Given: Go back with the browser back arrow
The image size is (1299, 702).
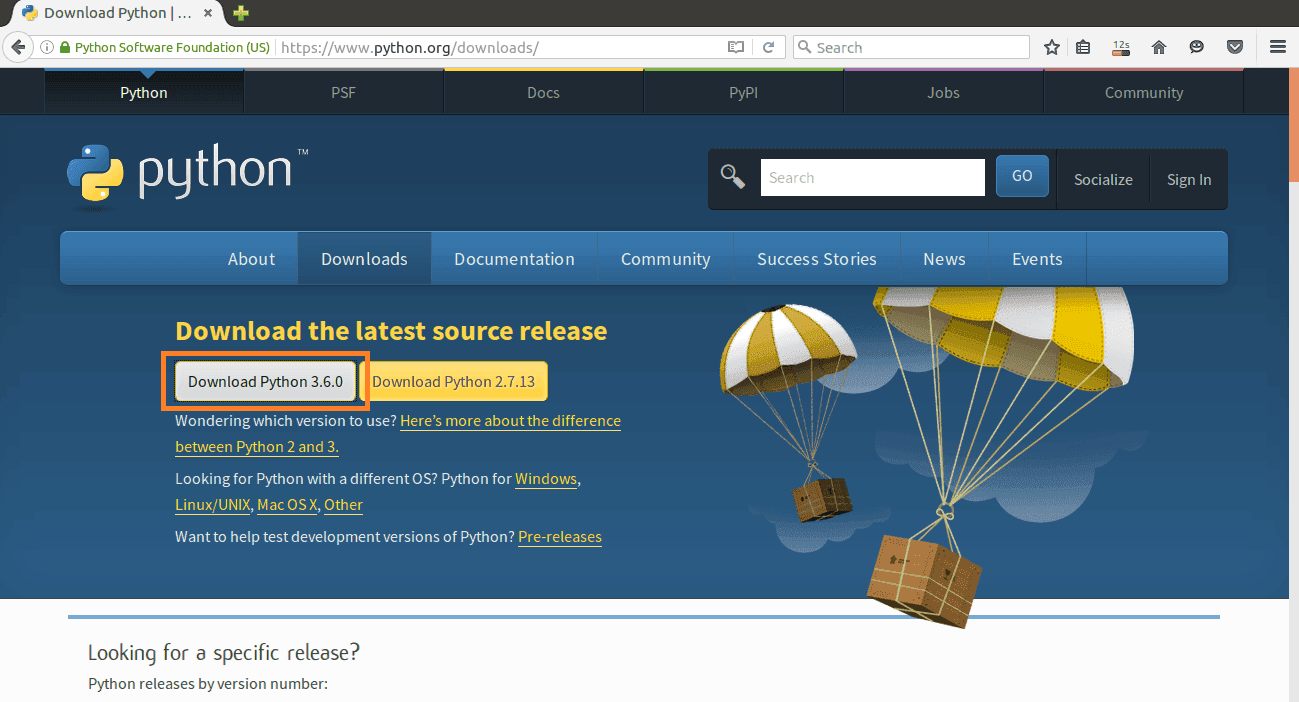Looking at the screenshot, I should (x=17, y=47).
